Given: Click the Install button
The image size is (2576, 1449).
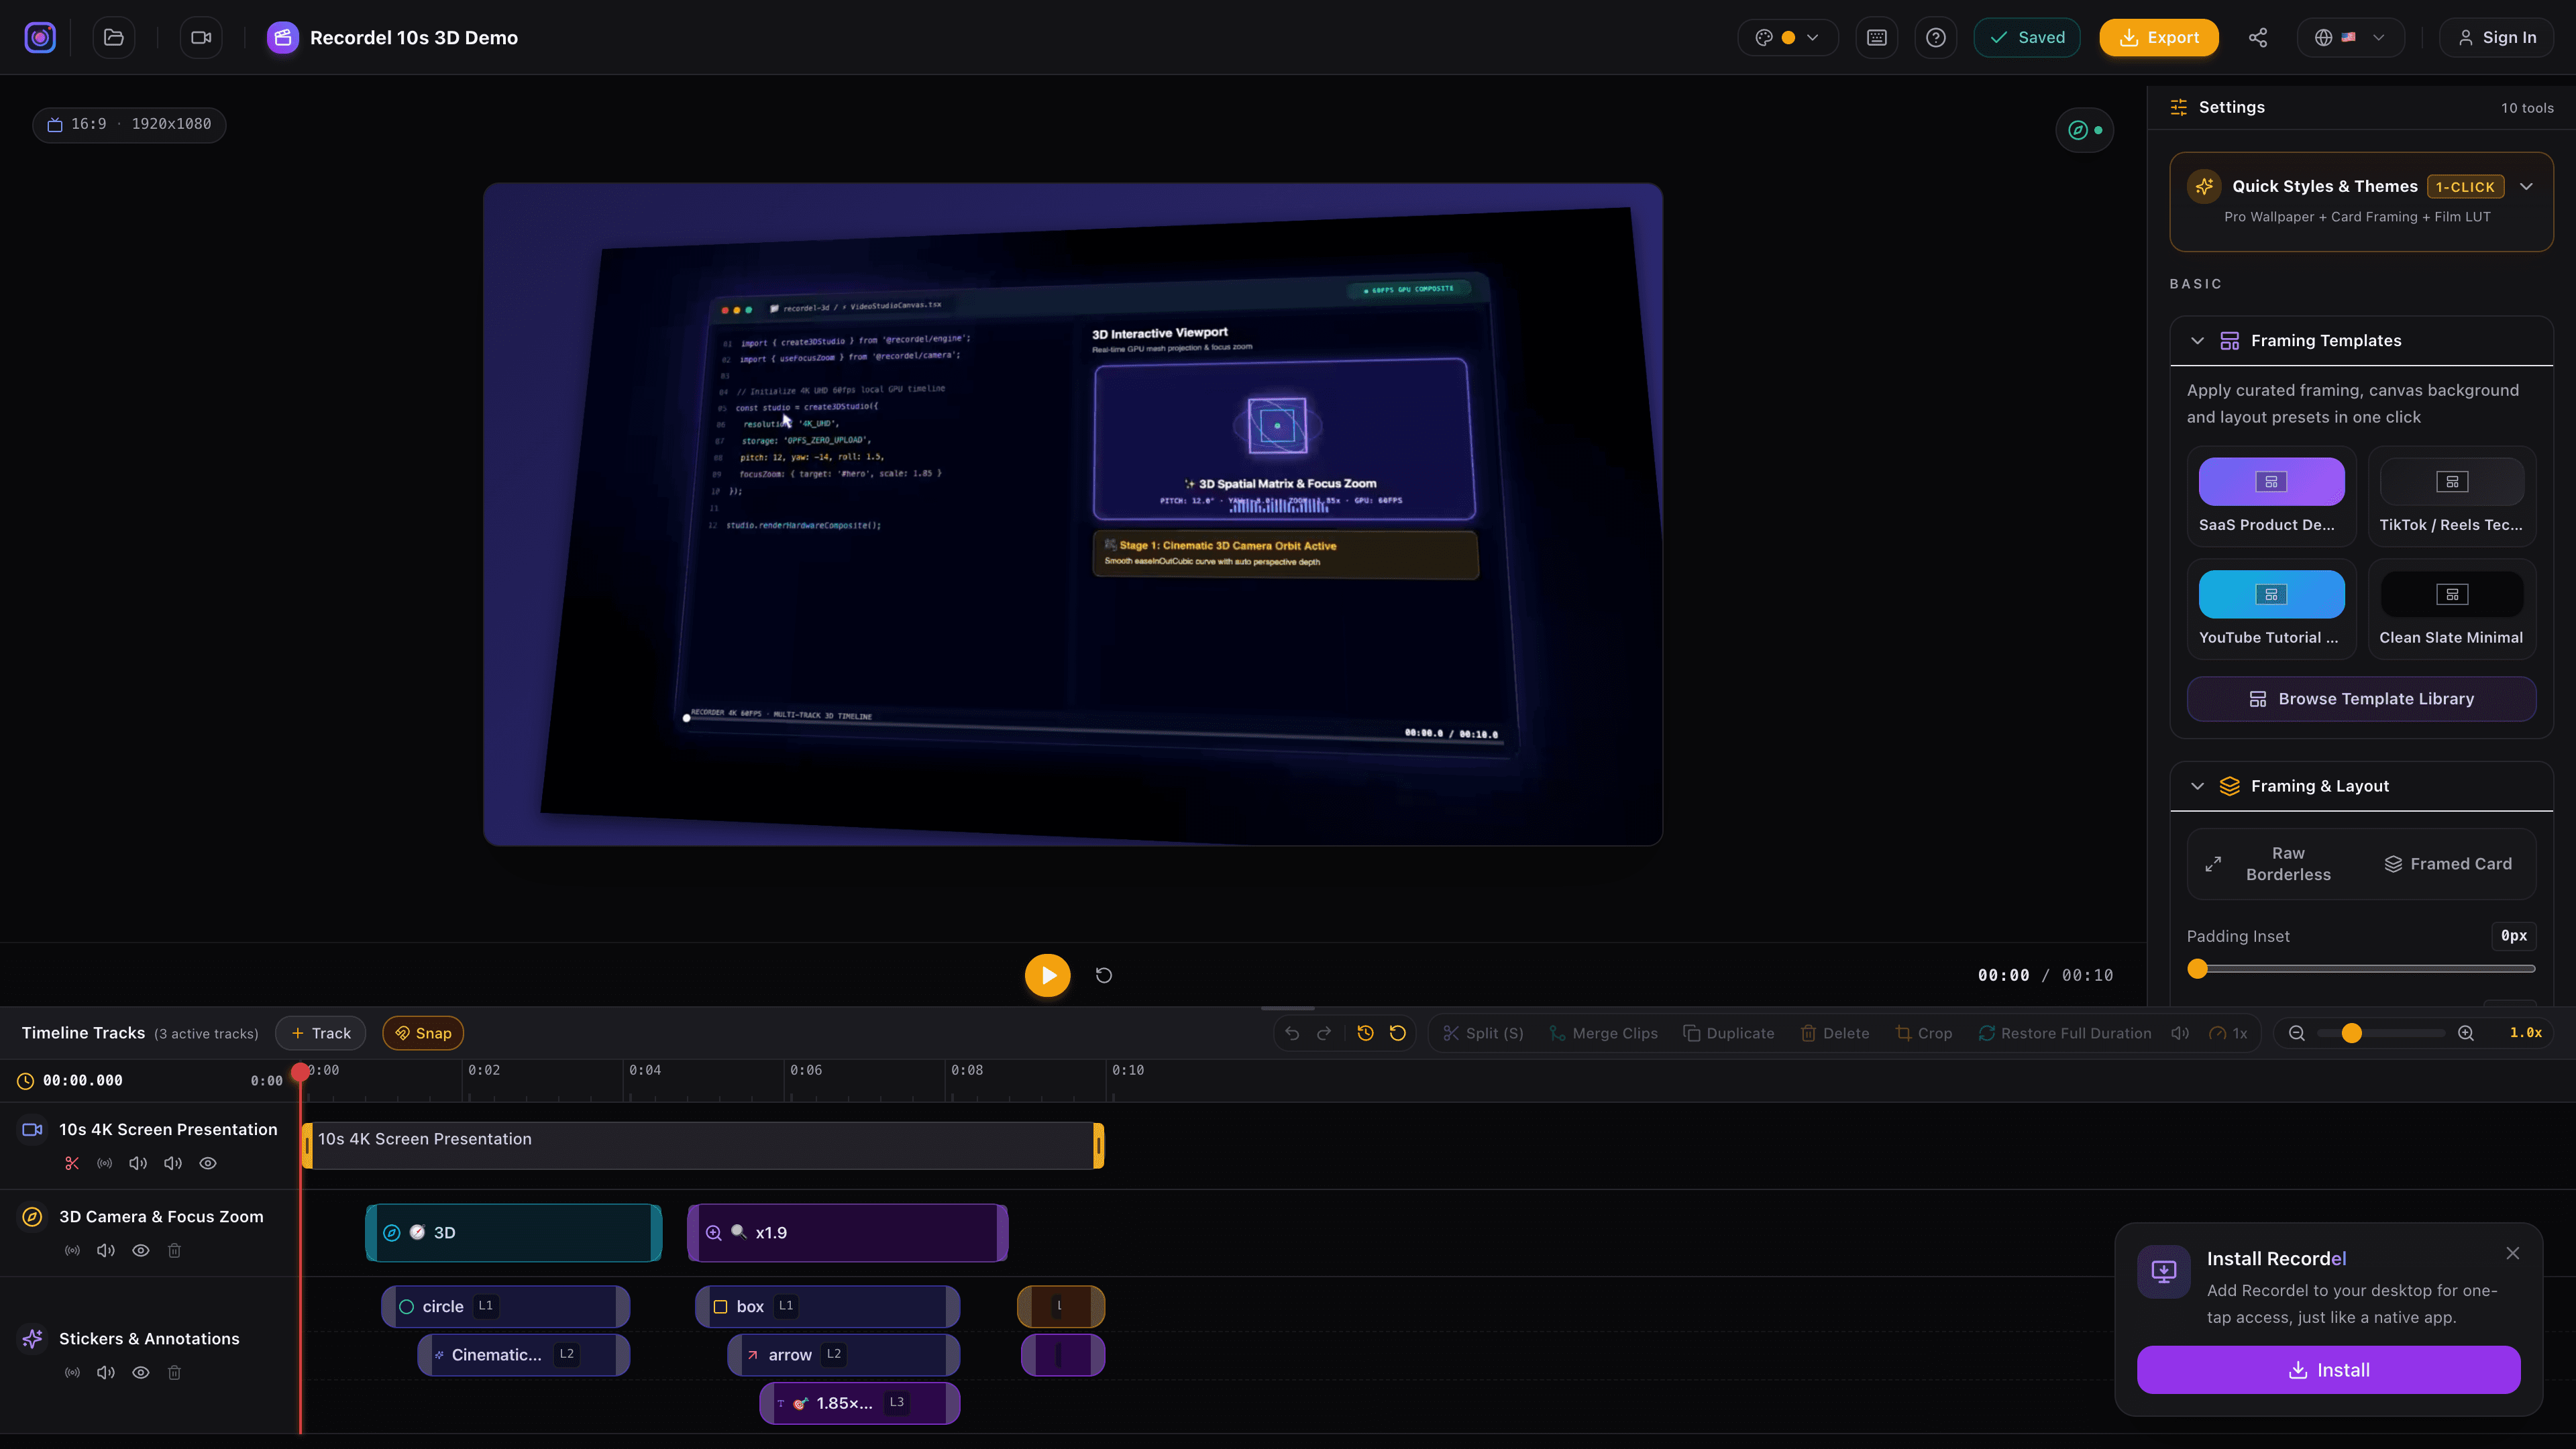Looking at the screenshot, I should coord(2328,1370).
